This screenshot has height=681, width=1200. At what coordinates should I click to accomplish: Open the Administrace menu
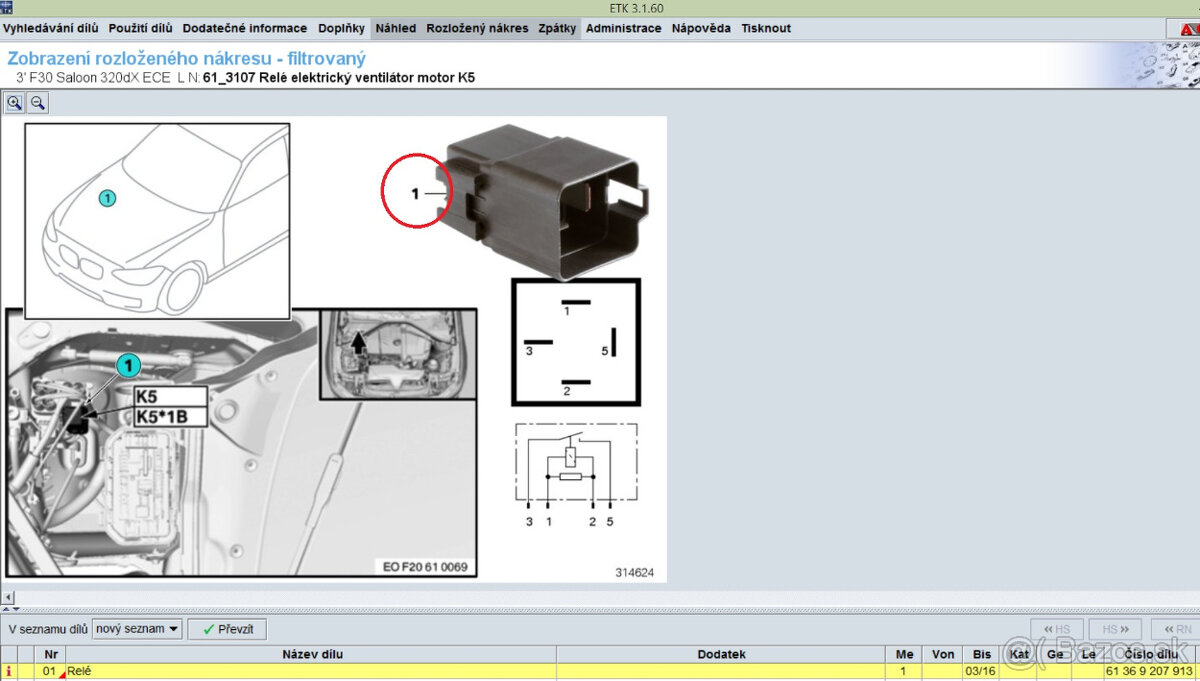[x=623, y=28]
